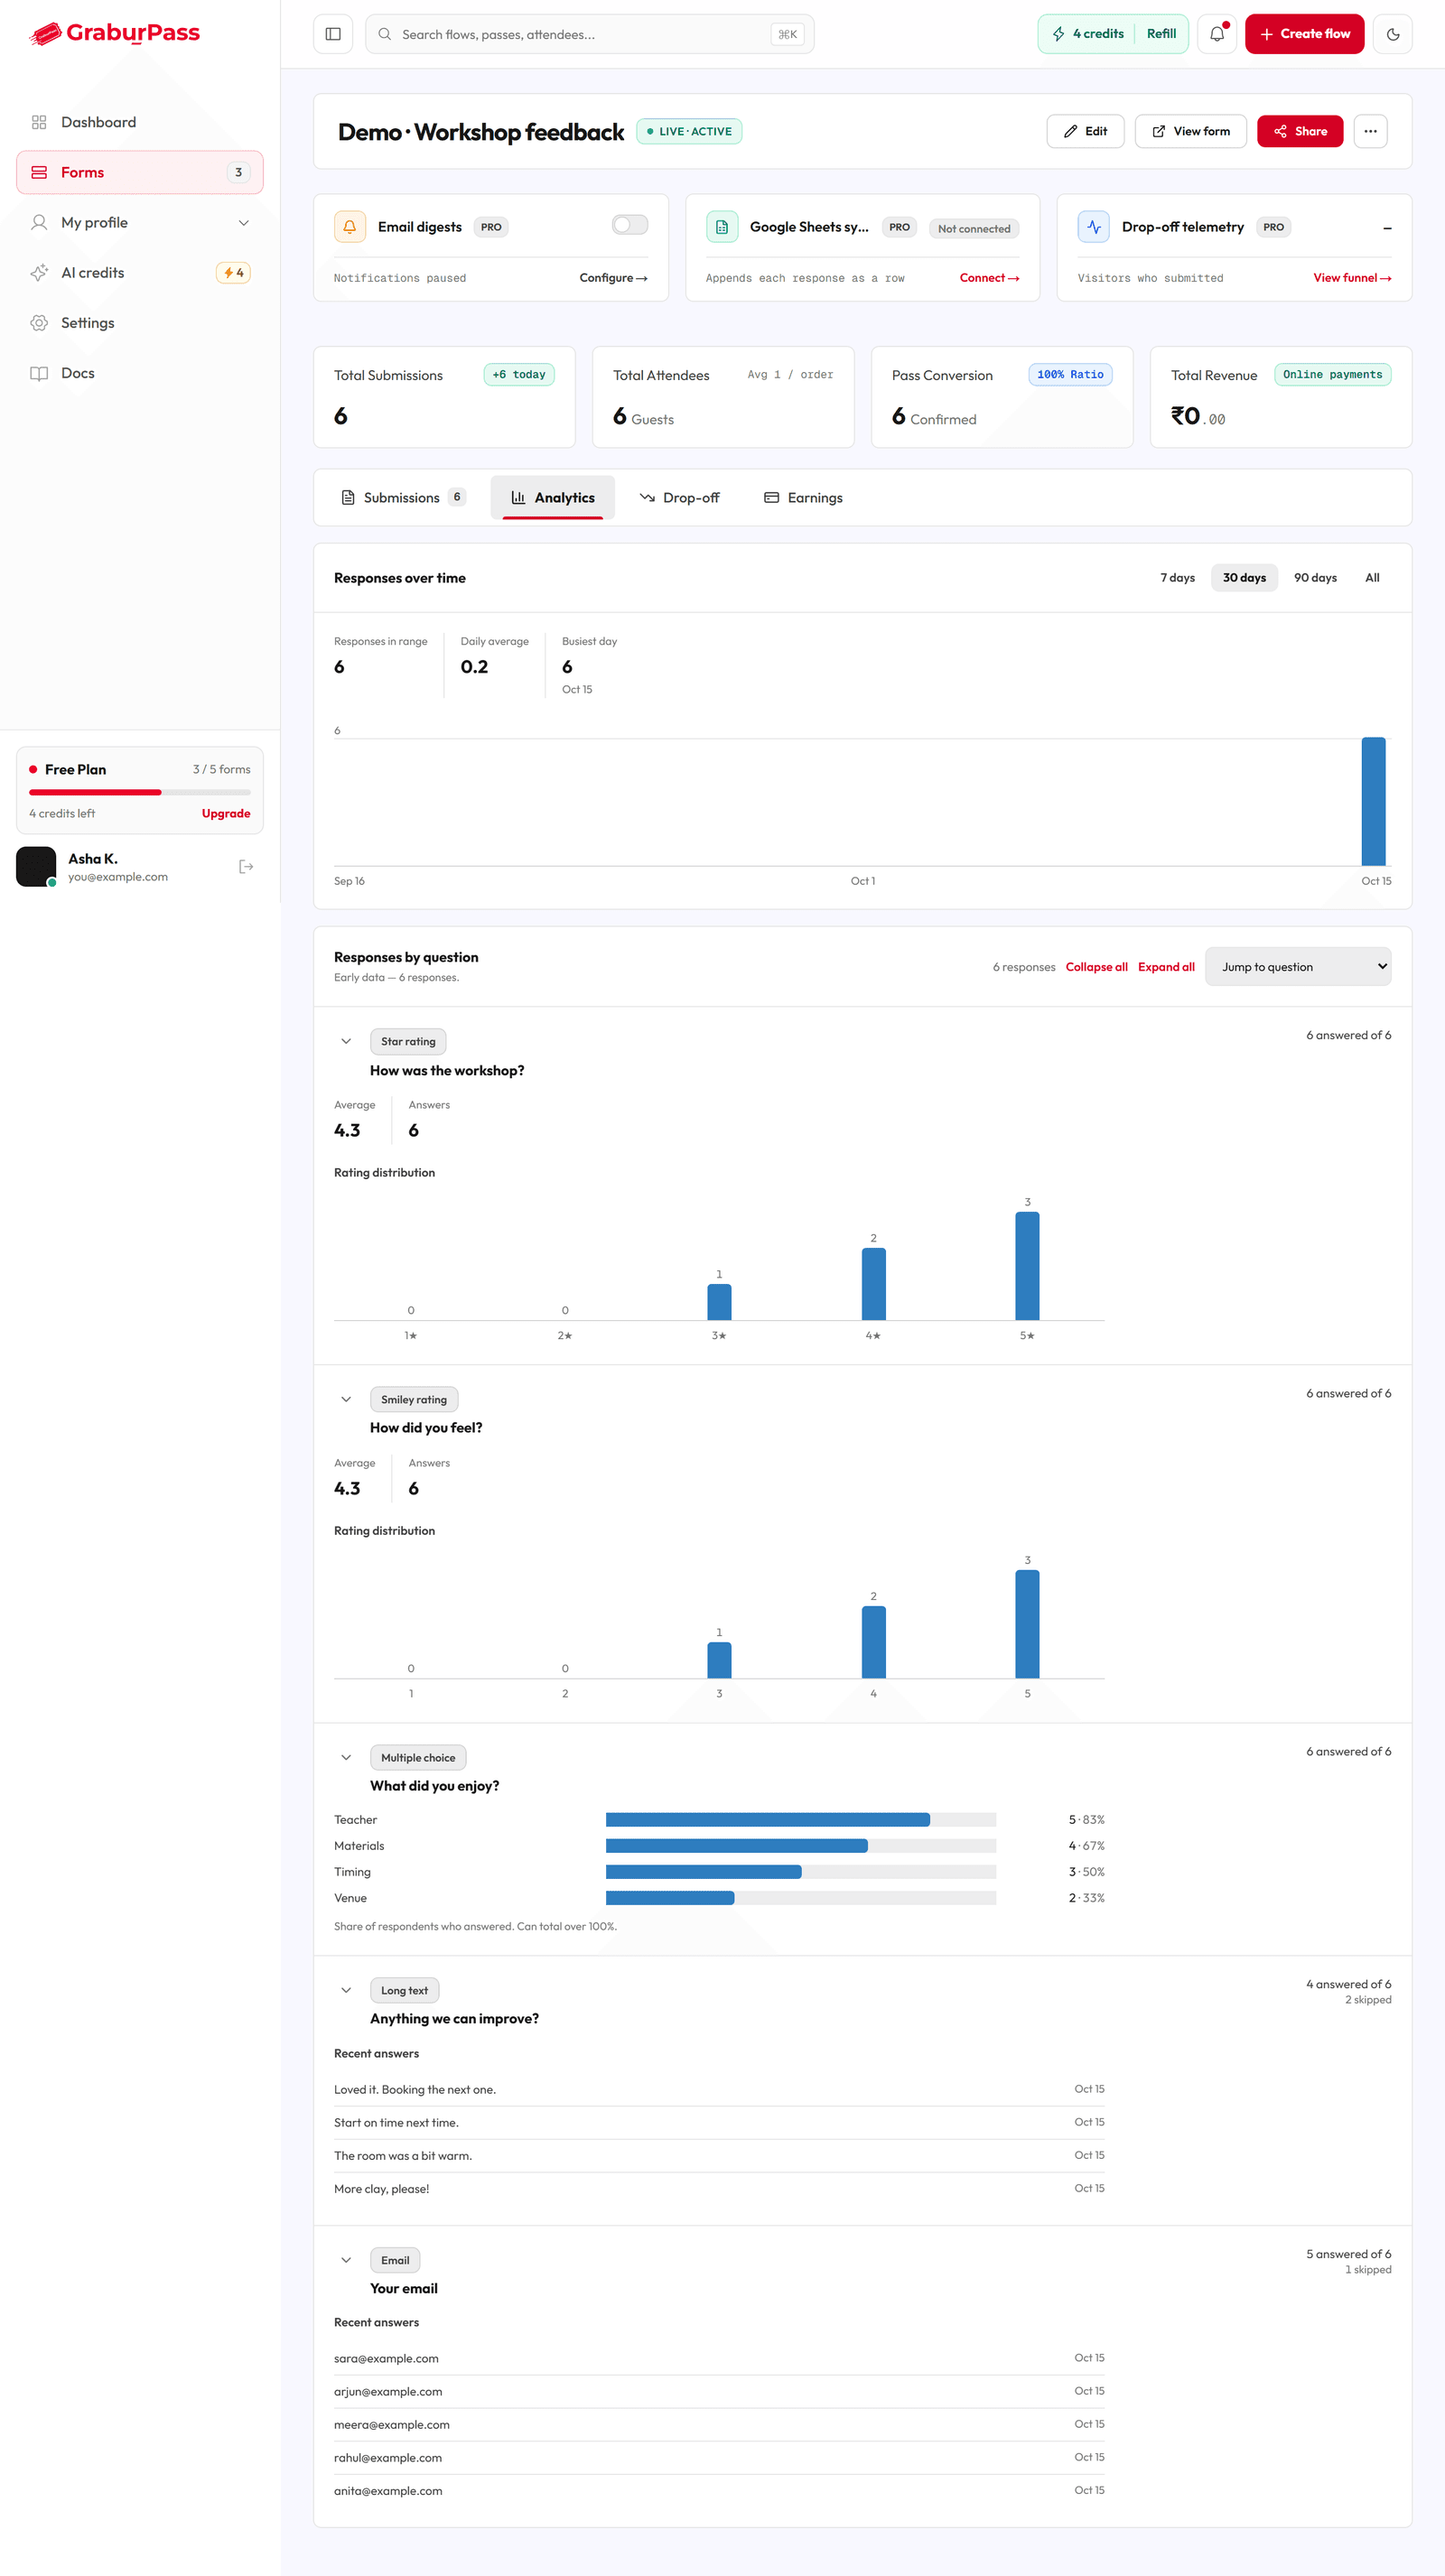The height and width of the screenshot is (2576, 1445).
Task: Click Configure email digests link
Action: click(614, 278)
